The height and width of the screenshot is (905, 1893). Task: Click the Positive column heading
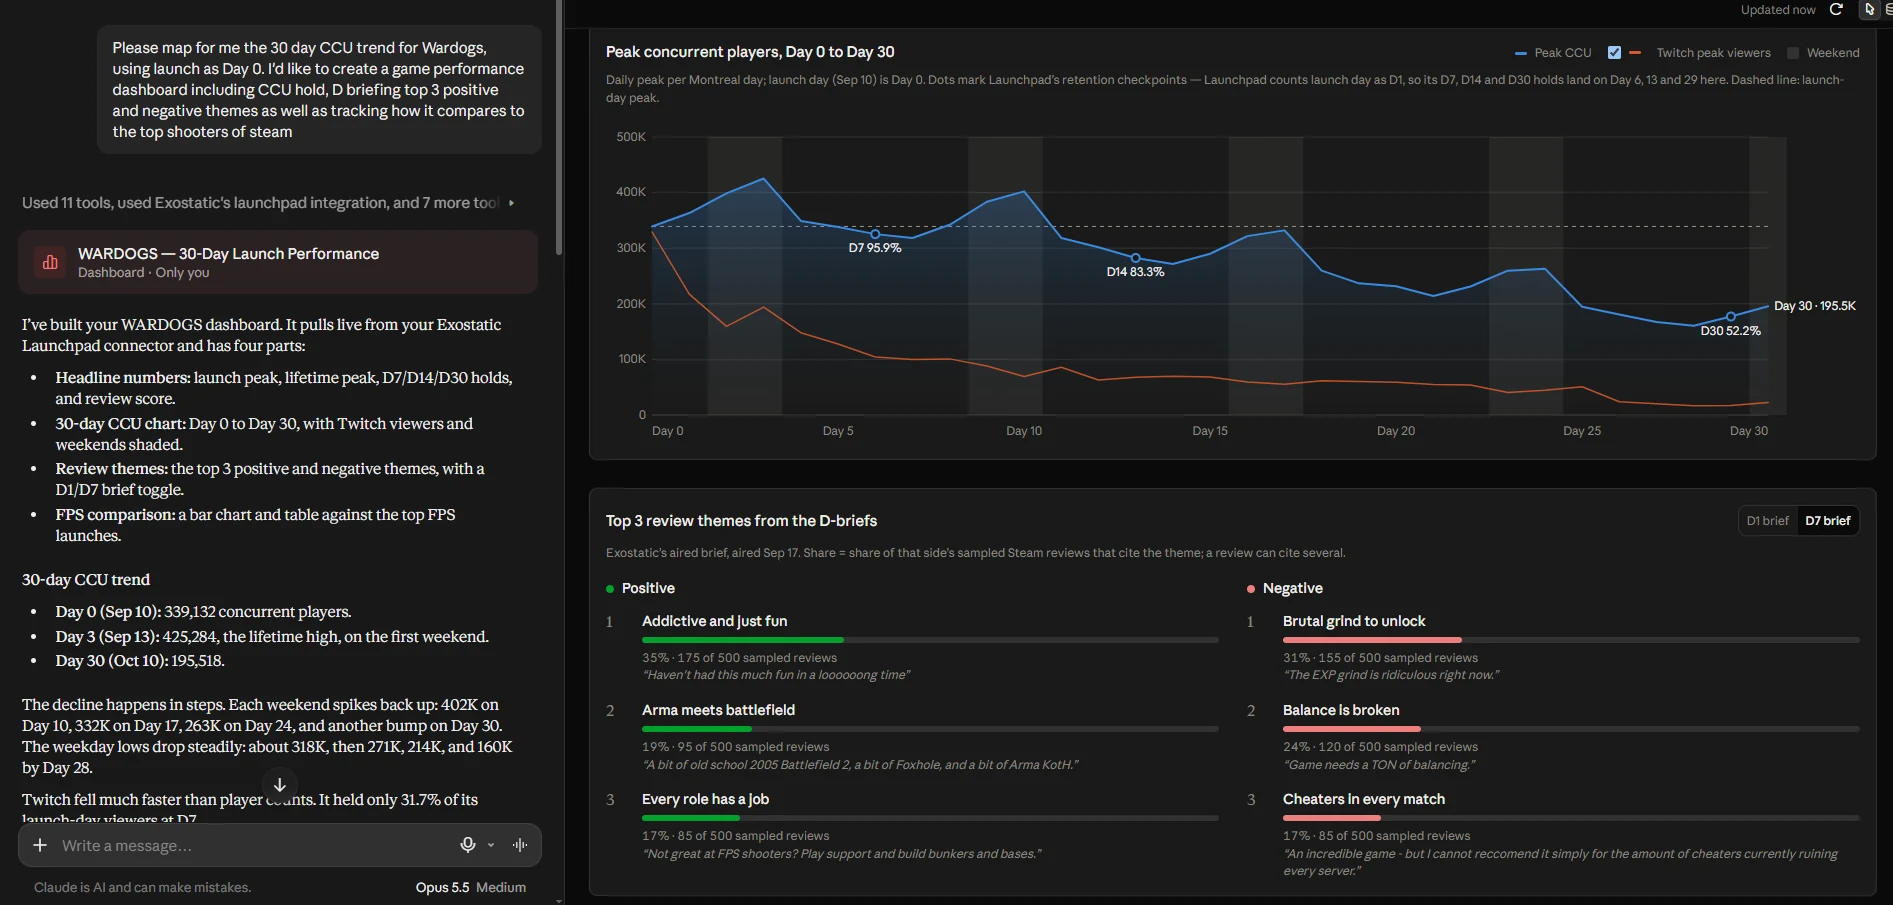(648, 588)
